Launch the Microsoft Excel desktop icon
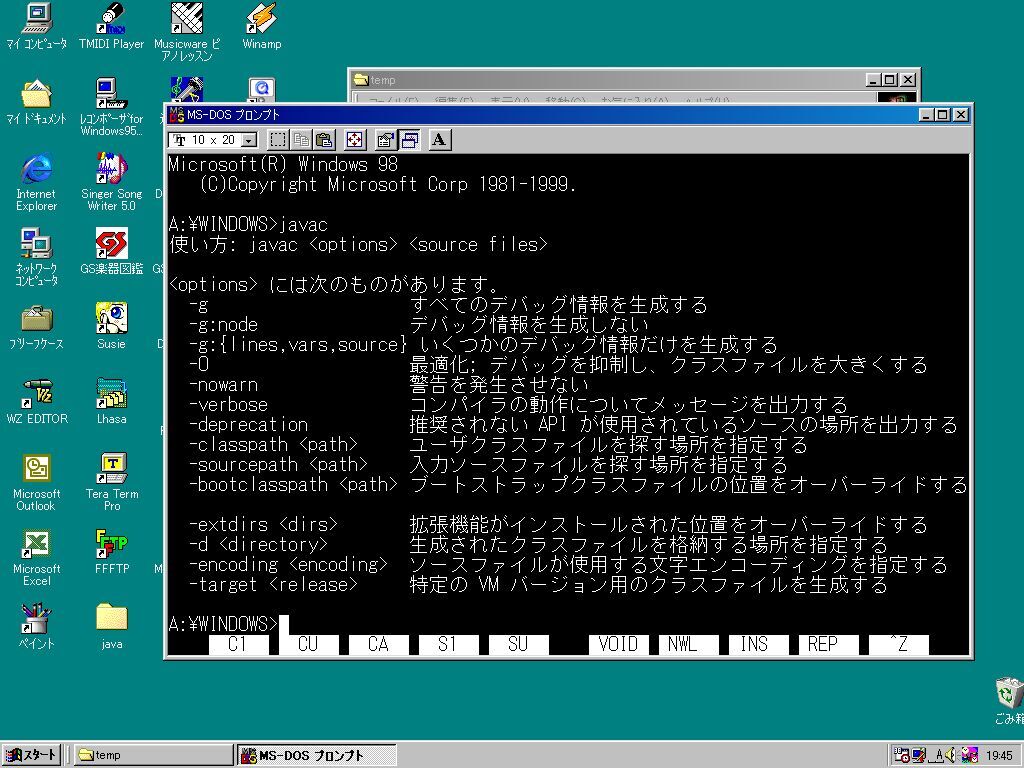This screenshot has width=1024, height=768. pos(37,558)
